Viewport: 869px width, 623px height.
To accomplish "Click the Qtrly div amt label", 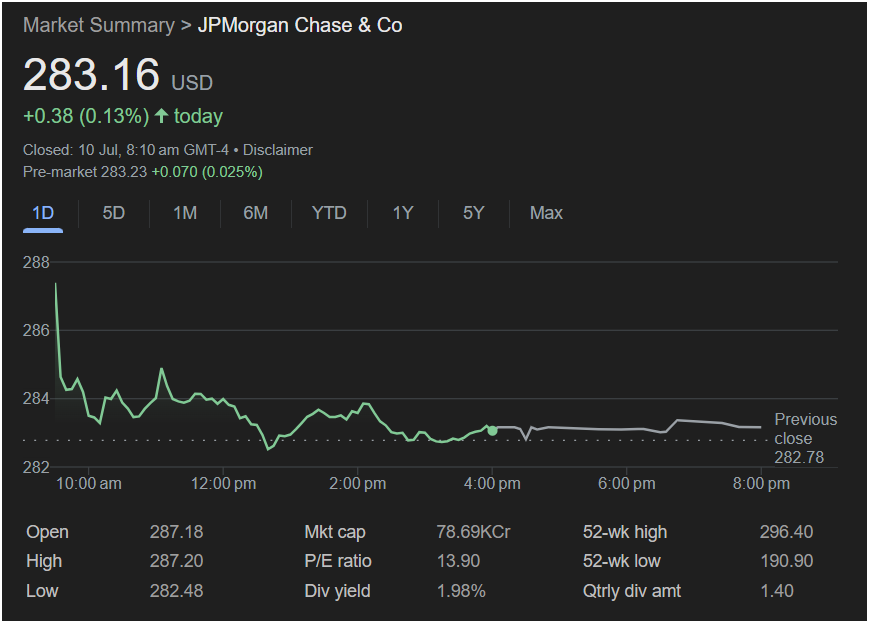I will point(632,591).
